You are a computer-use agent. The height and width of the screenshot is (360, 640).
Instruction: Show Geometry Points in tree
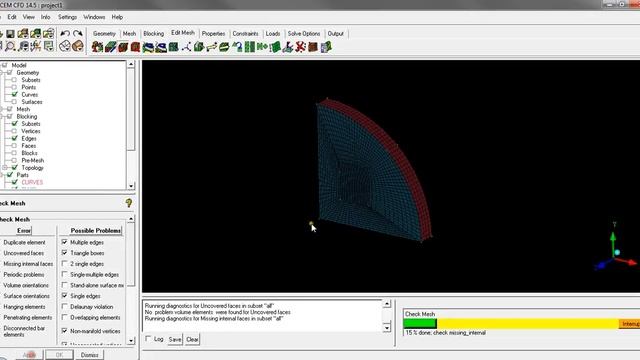[x=15, y=87]
